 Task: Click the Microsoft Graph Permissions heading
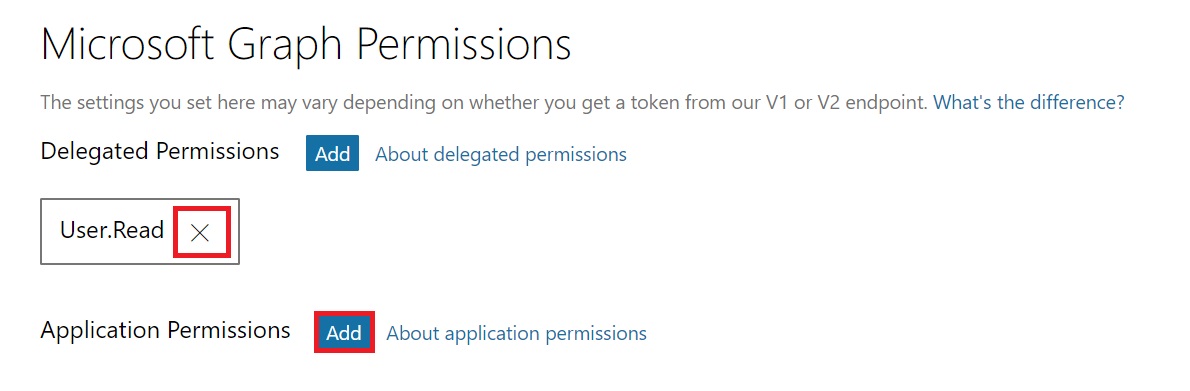click(x=306, y=44)
